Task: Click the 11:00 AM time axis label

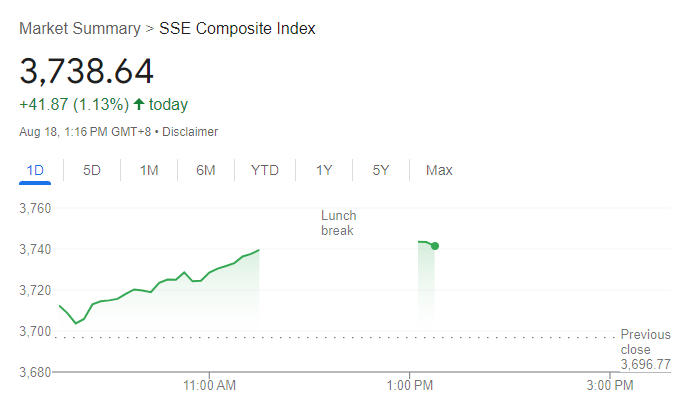Action: pos(210,385)
